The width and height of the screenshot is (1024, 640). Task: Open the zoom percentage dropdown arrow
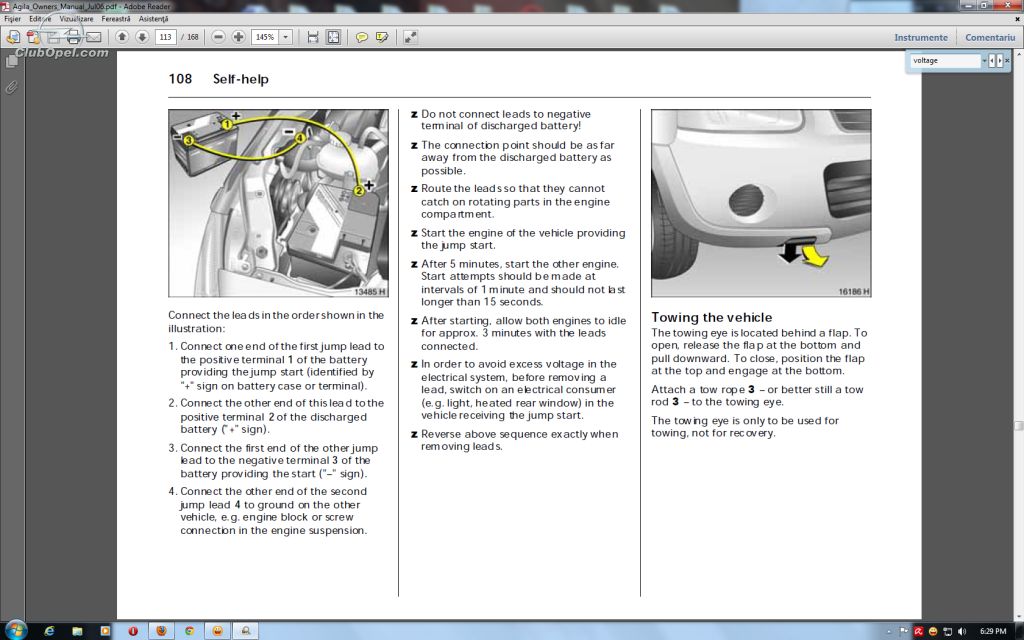coord(285,37)
